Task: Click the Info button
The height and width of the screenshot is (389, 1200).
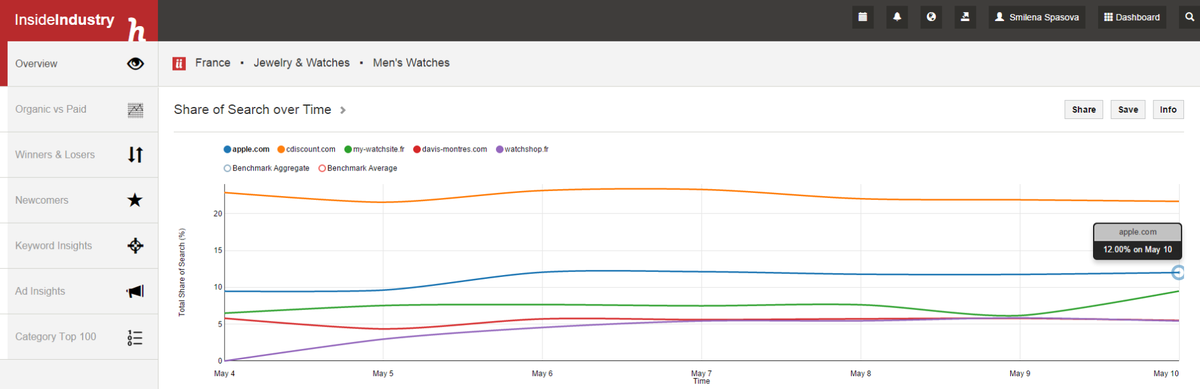Action: pos(1167,110)
